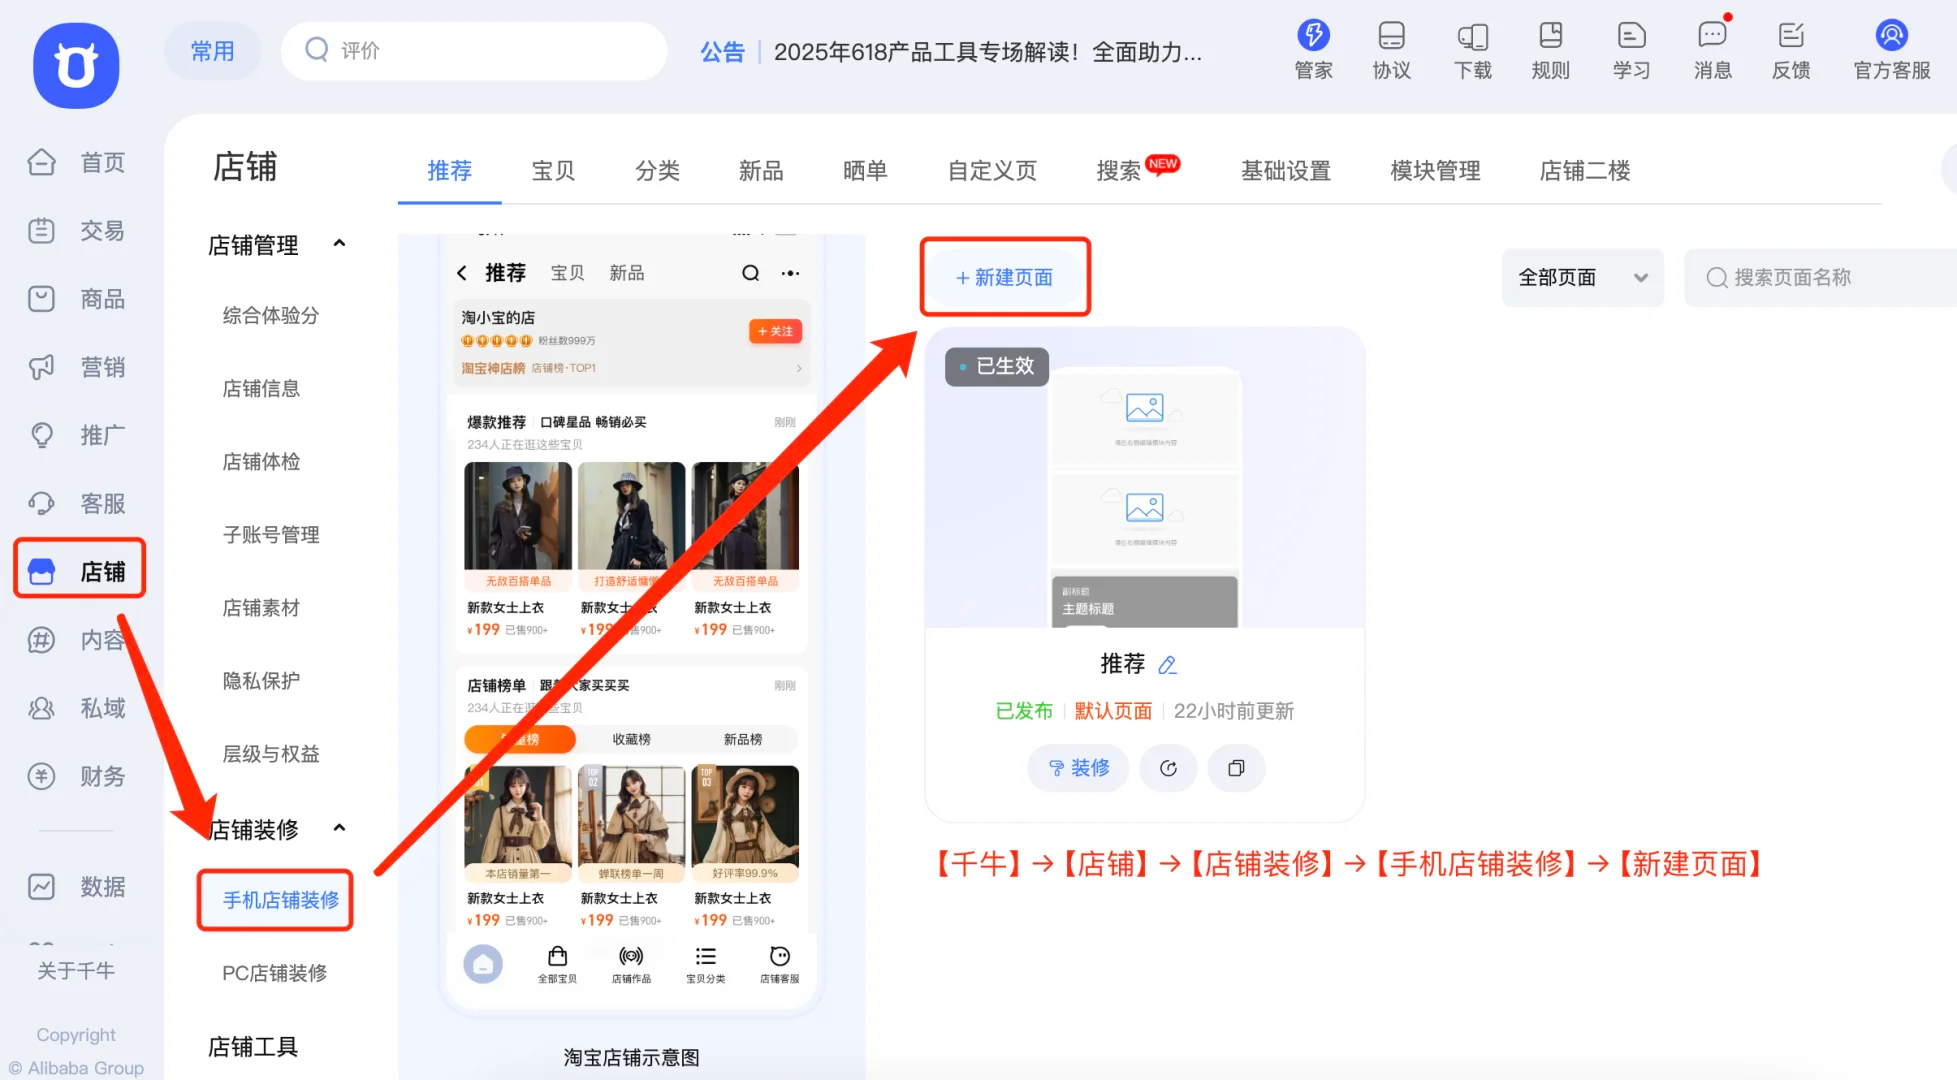Click the 新建页面 button
1957x1080 pixels.
click(1004, 277)
